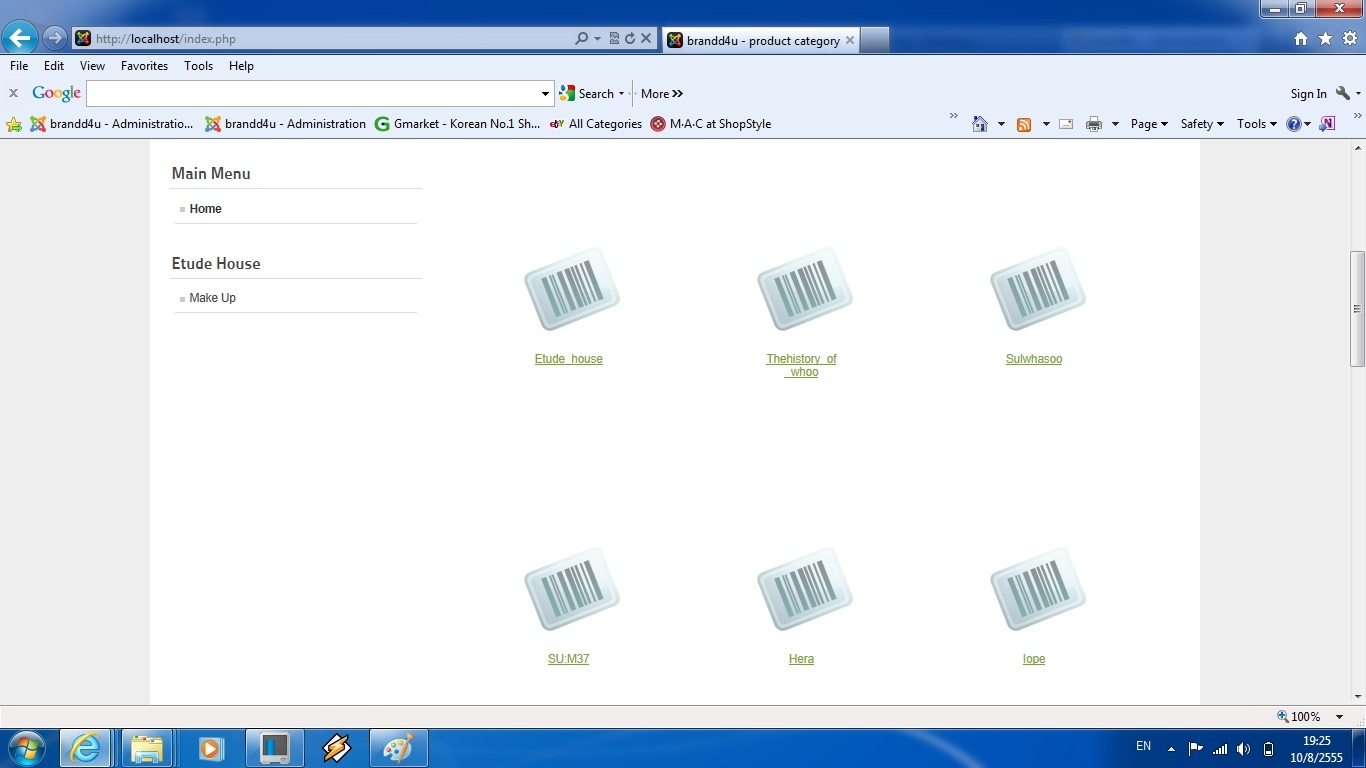
Task: Open the gear settings icon at top right
Action: pos(1350,39)
